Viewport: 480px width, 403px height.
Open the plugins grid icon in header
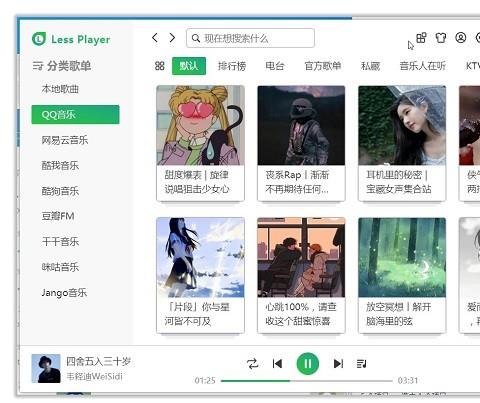click(x=421, y=38)
